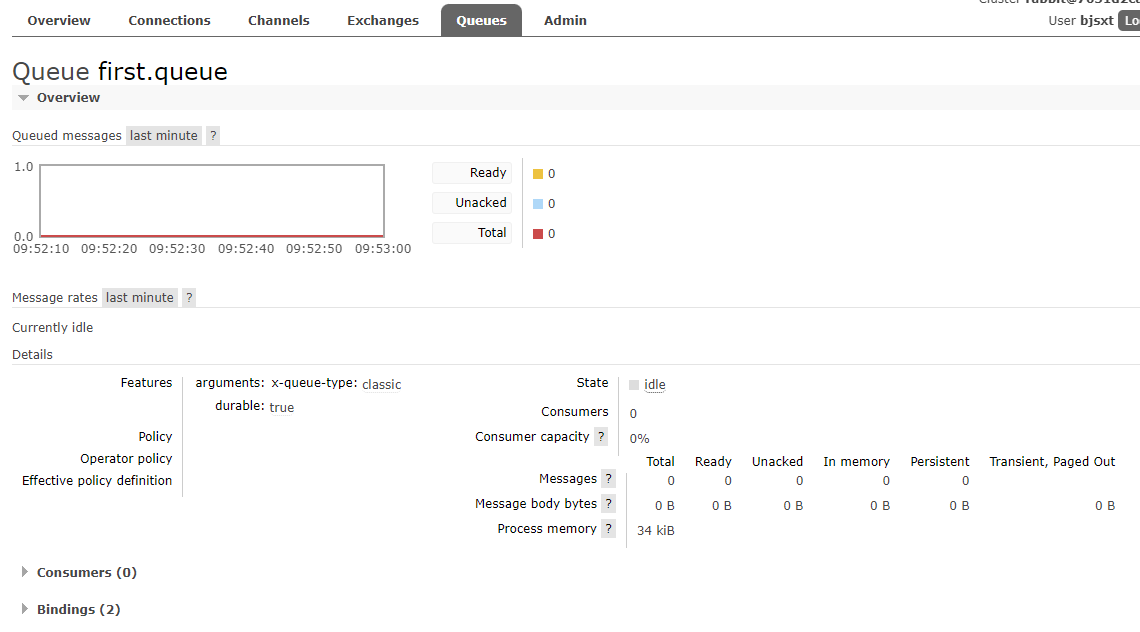Click the Ready yellow color swatch
The image size is (1140, 632).
click(x=538, y=174)
